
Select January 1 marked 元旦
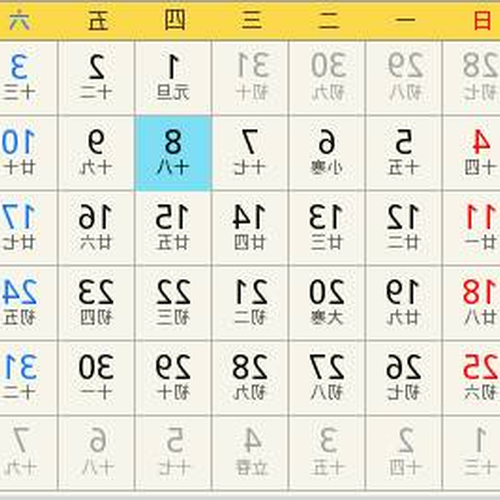click(173, 78)
